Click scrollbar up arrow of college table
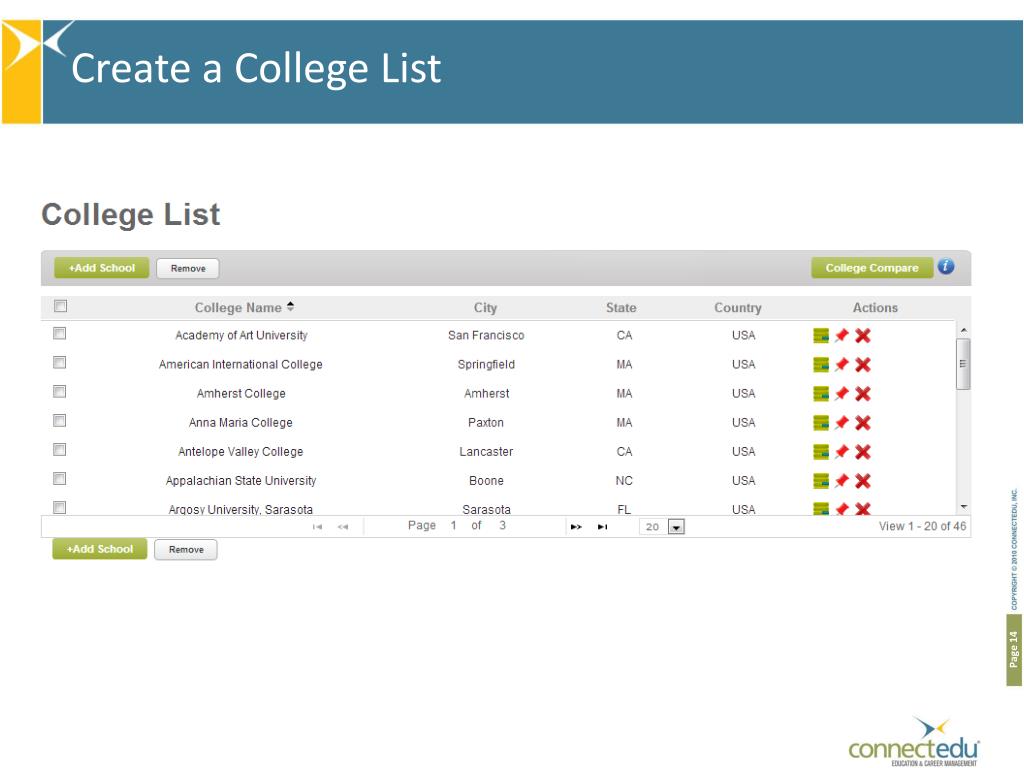The image size is (1024, 768). [x=964, y=331]
